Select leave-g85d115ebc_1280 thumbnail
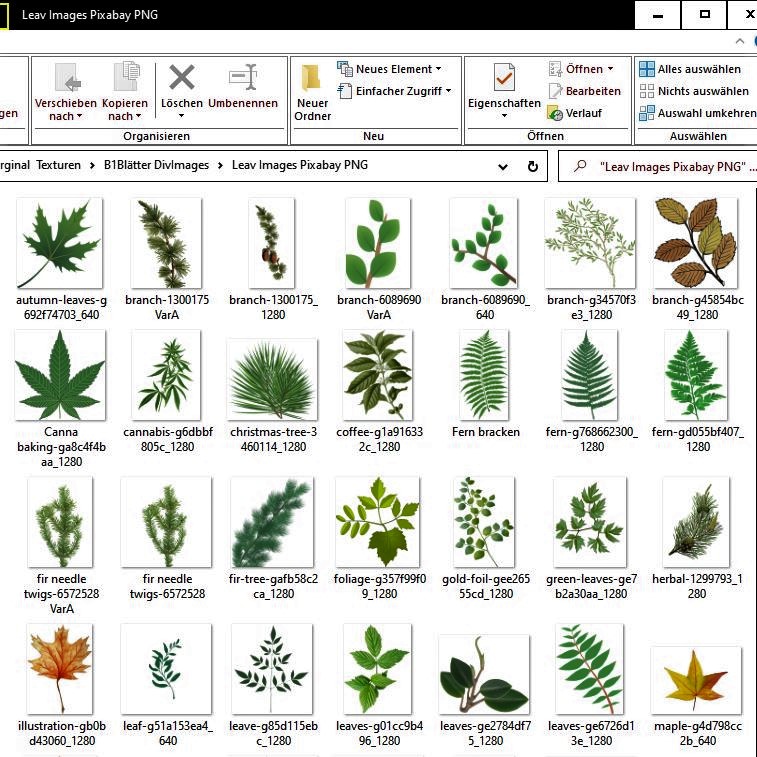The width and height of the screenshot is (757, 757). [272, 669]
